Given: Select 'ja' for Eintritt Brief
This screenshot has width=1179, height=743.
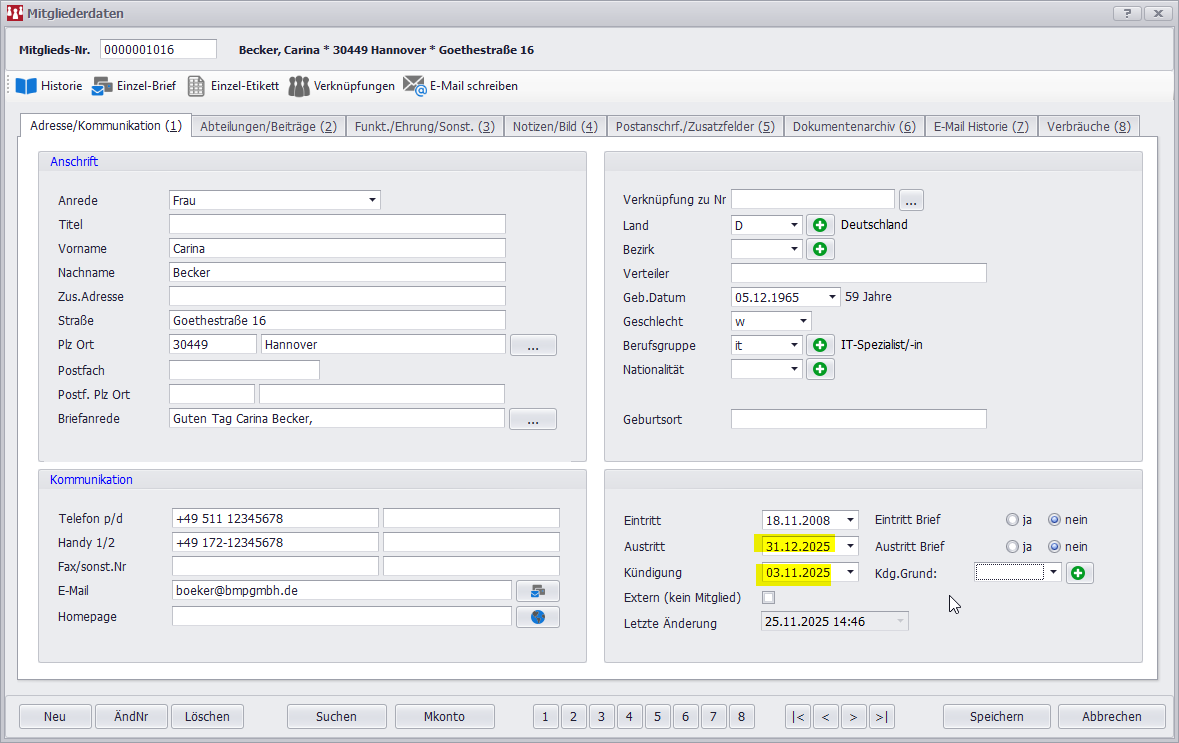Looking at the screenshot, I should click(1013, 520).
